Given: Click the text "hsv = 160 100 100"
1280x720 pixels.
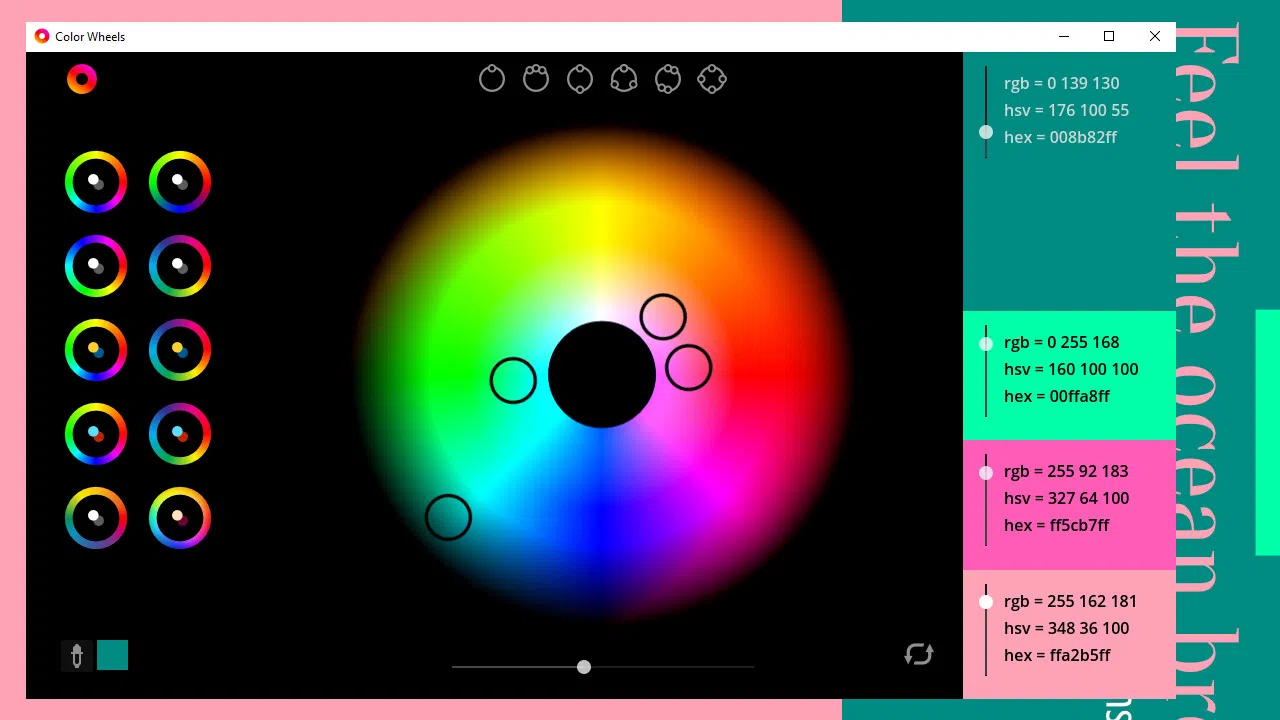Looking at the screenshot, I should (x=1071, y=369).
